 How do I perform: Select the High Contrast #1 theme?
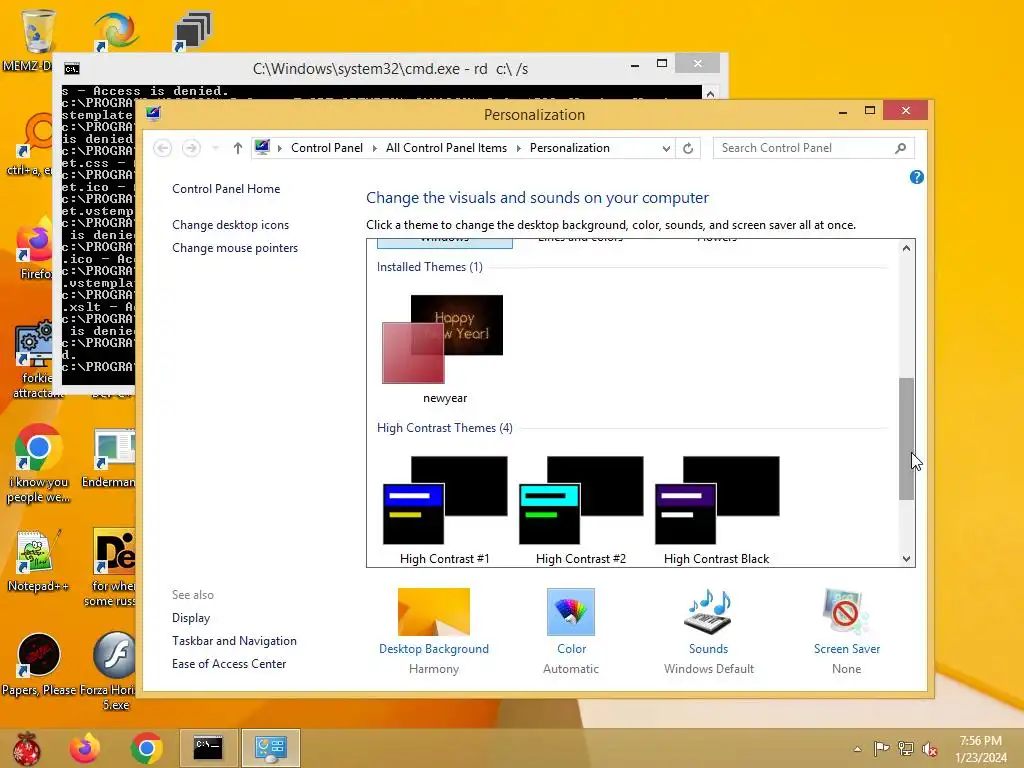[444, 510]
